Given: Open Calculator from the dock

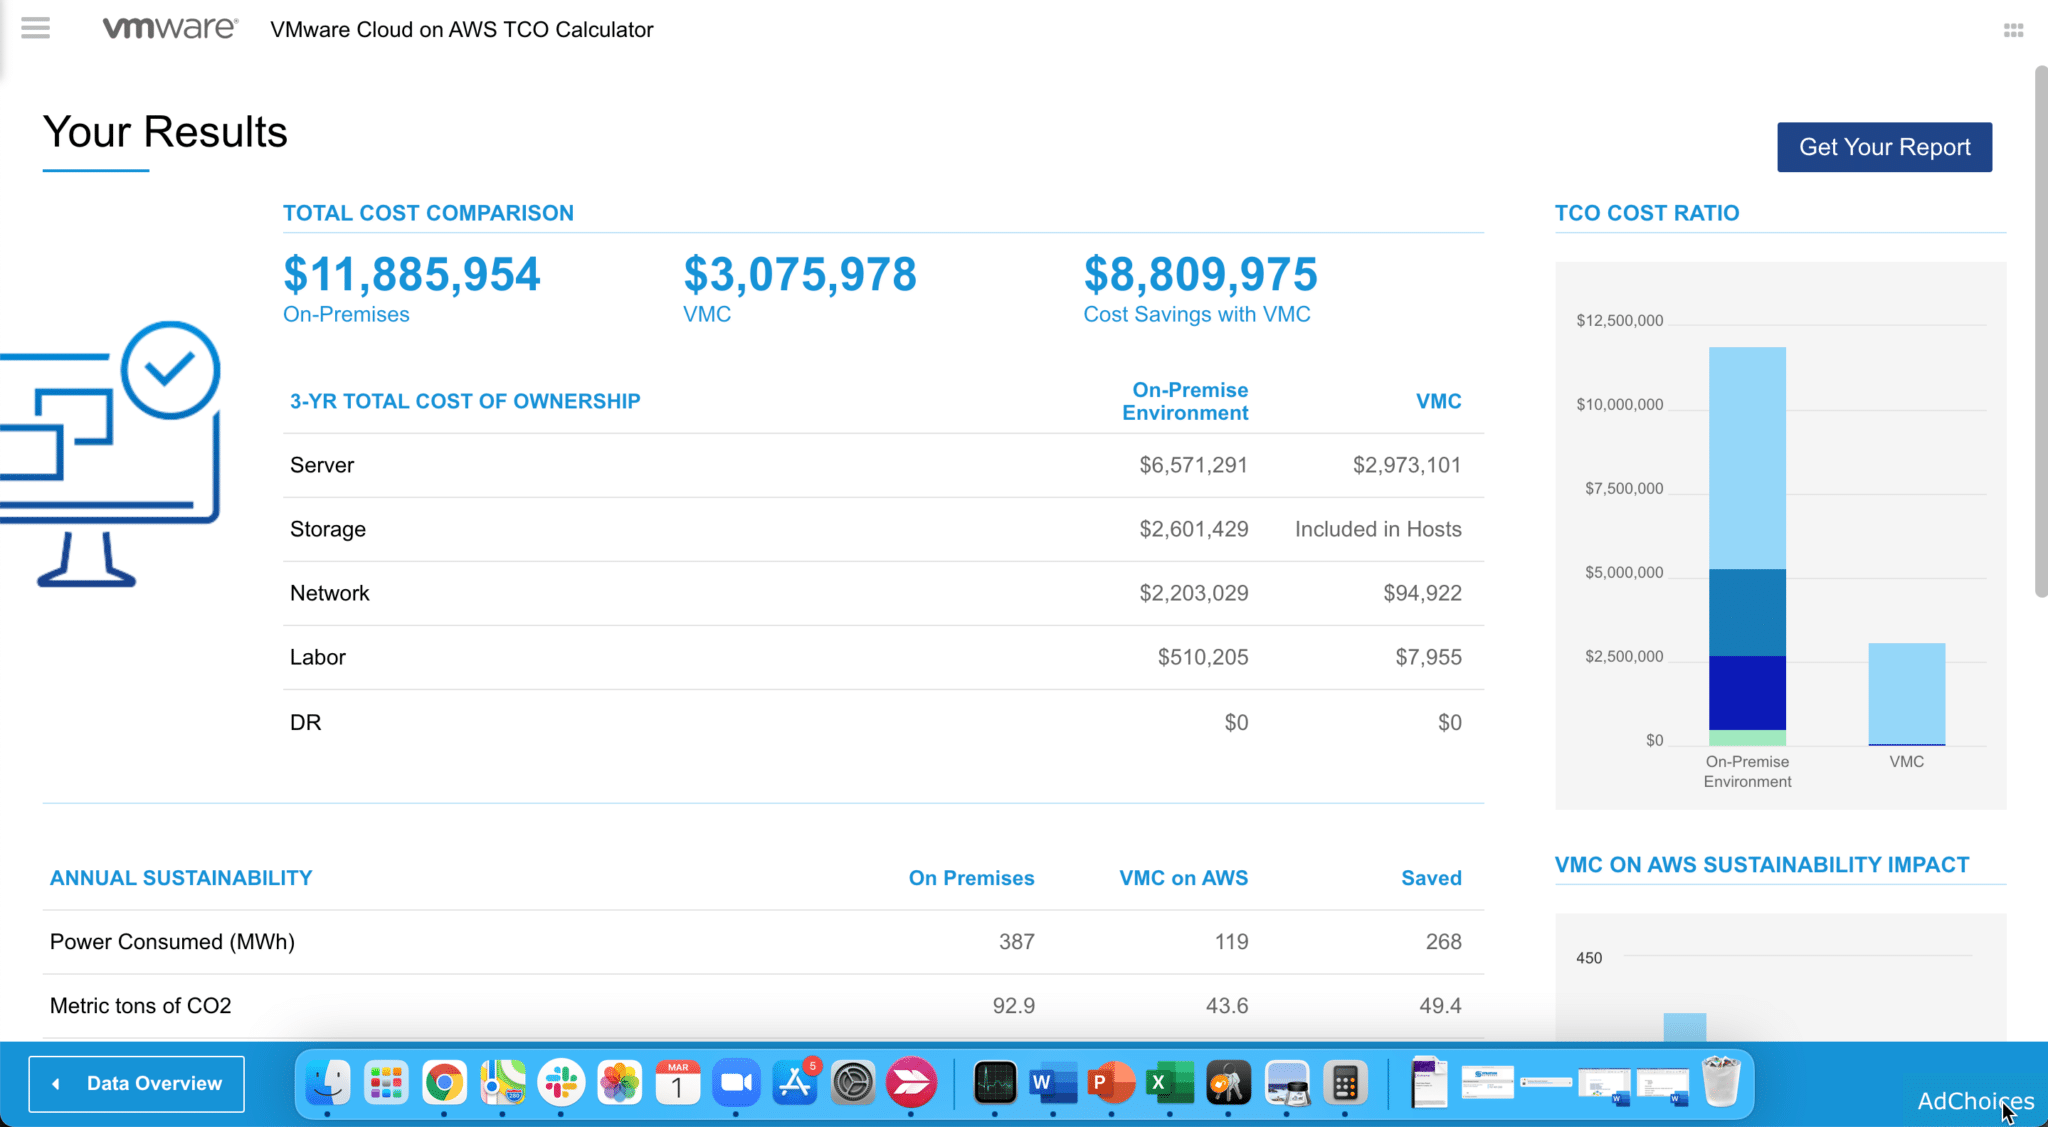Looking at the screenshot, I should [1345, 1082].
